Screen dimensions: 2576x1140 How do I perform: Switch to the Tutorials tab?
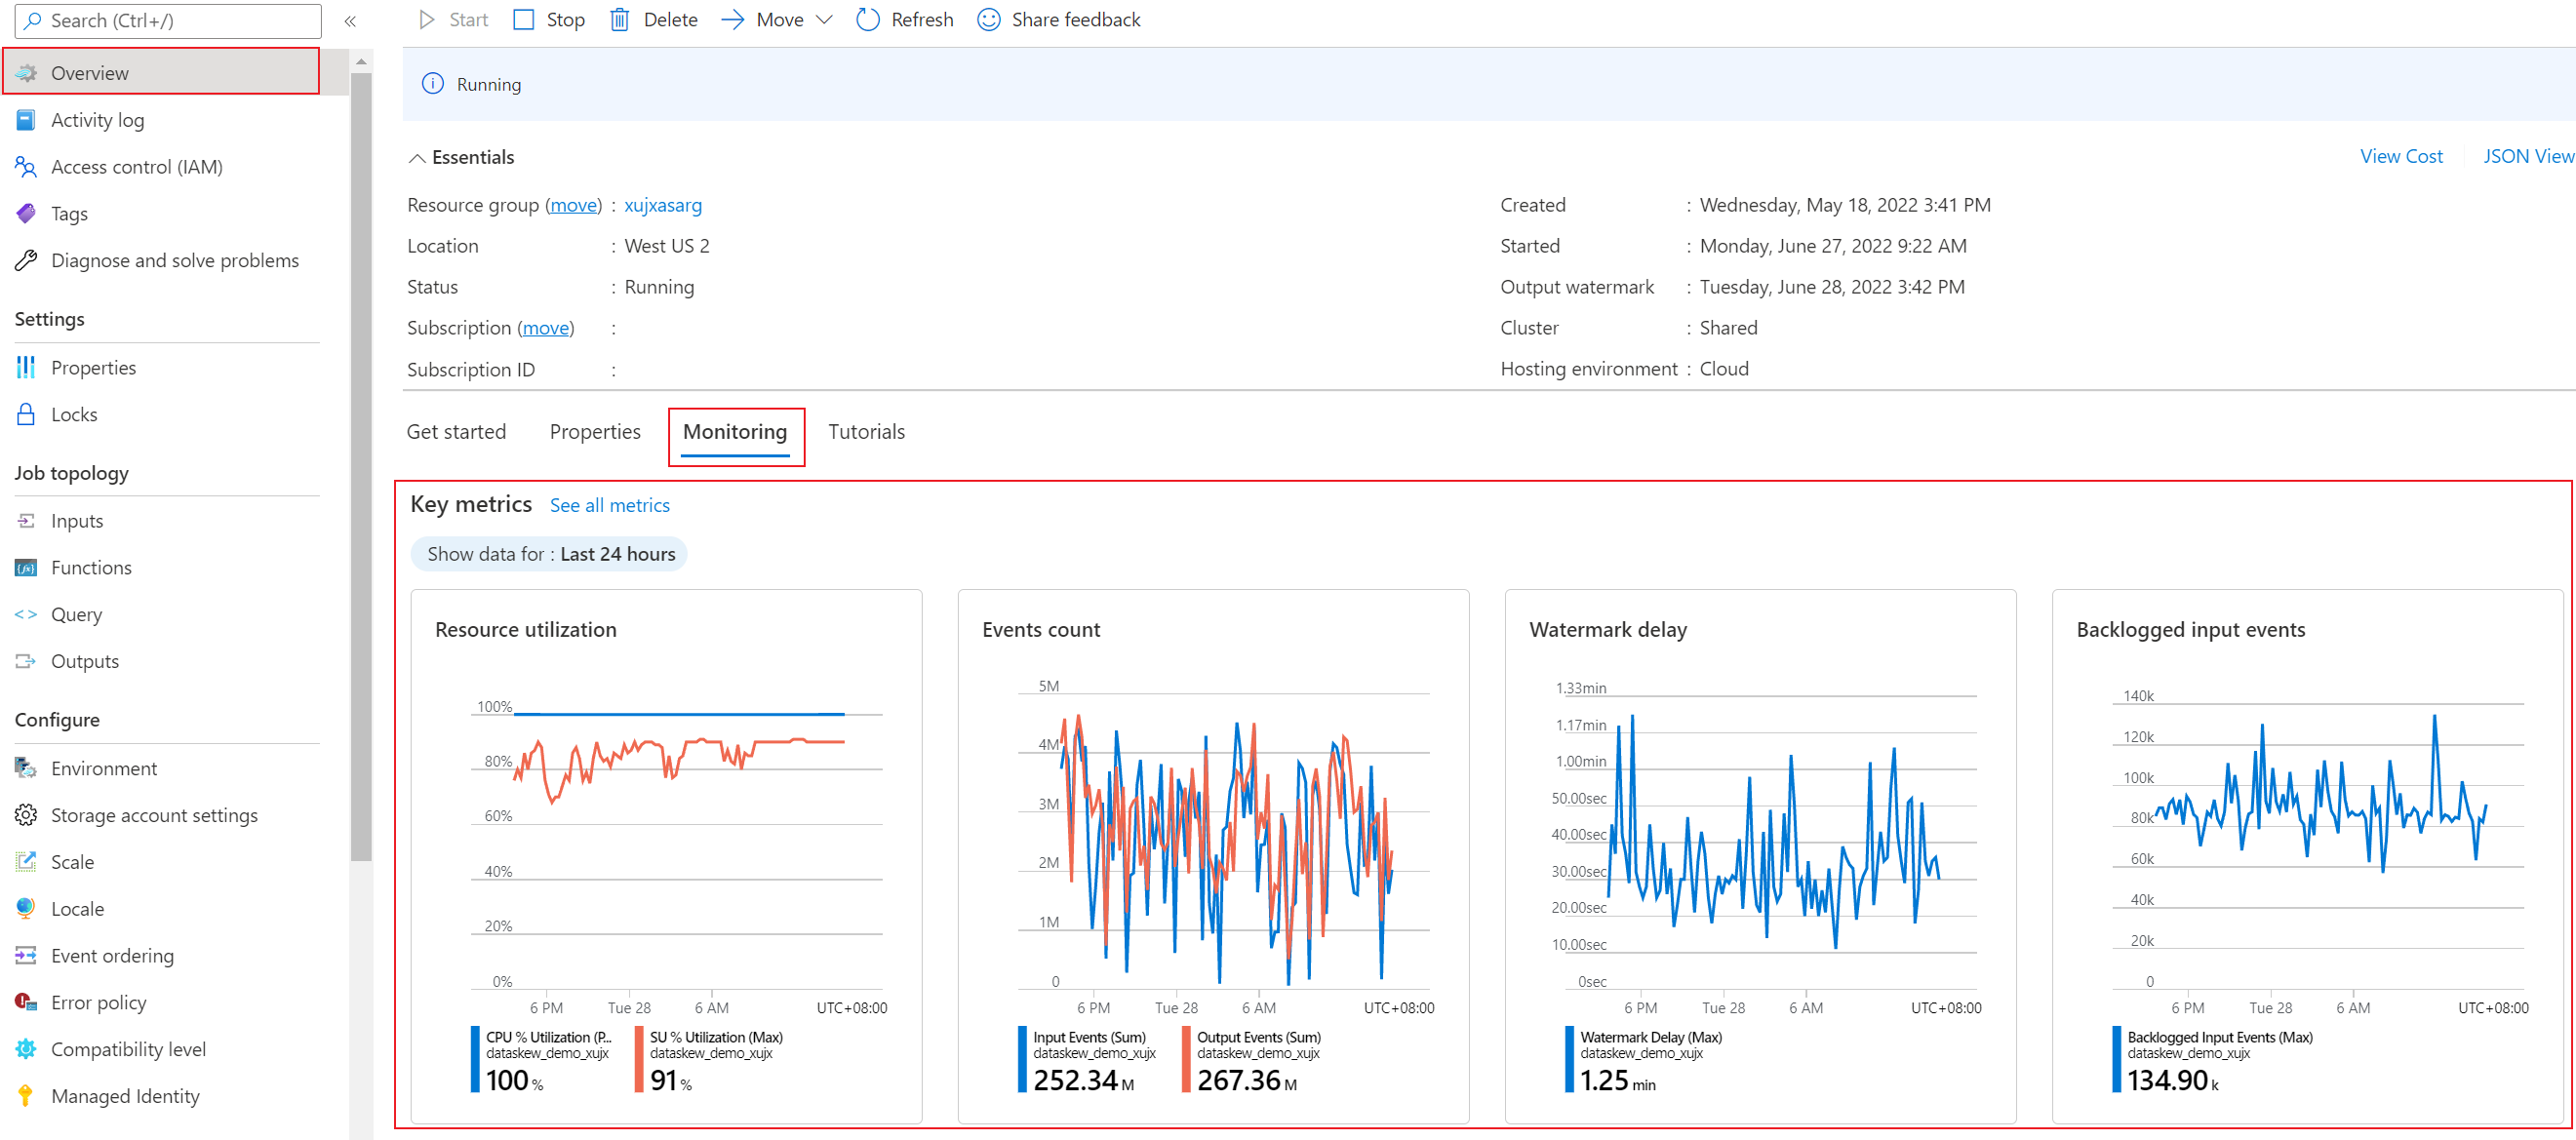(x=866, y=432)
